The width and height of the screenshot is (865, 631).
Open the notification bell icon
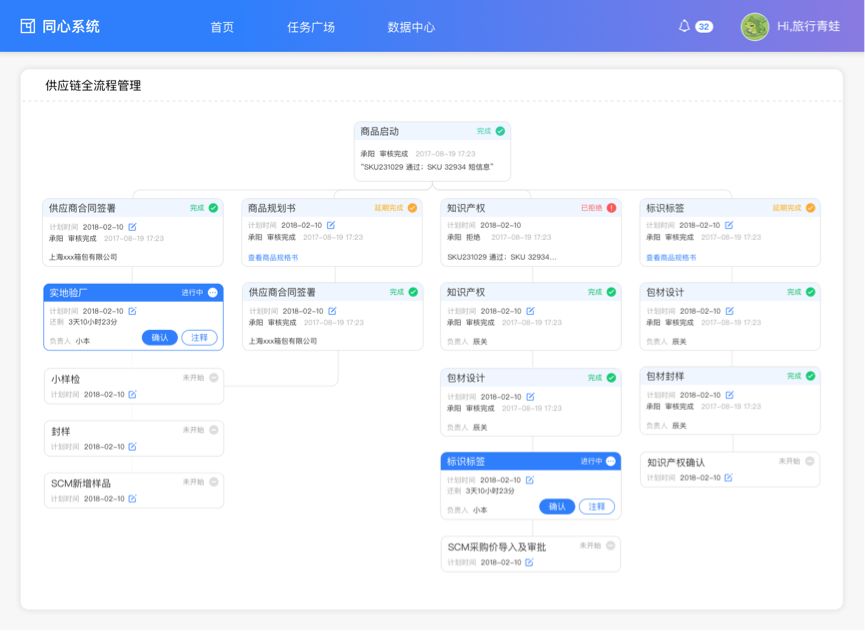pos(684,26)
